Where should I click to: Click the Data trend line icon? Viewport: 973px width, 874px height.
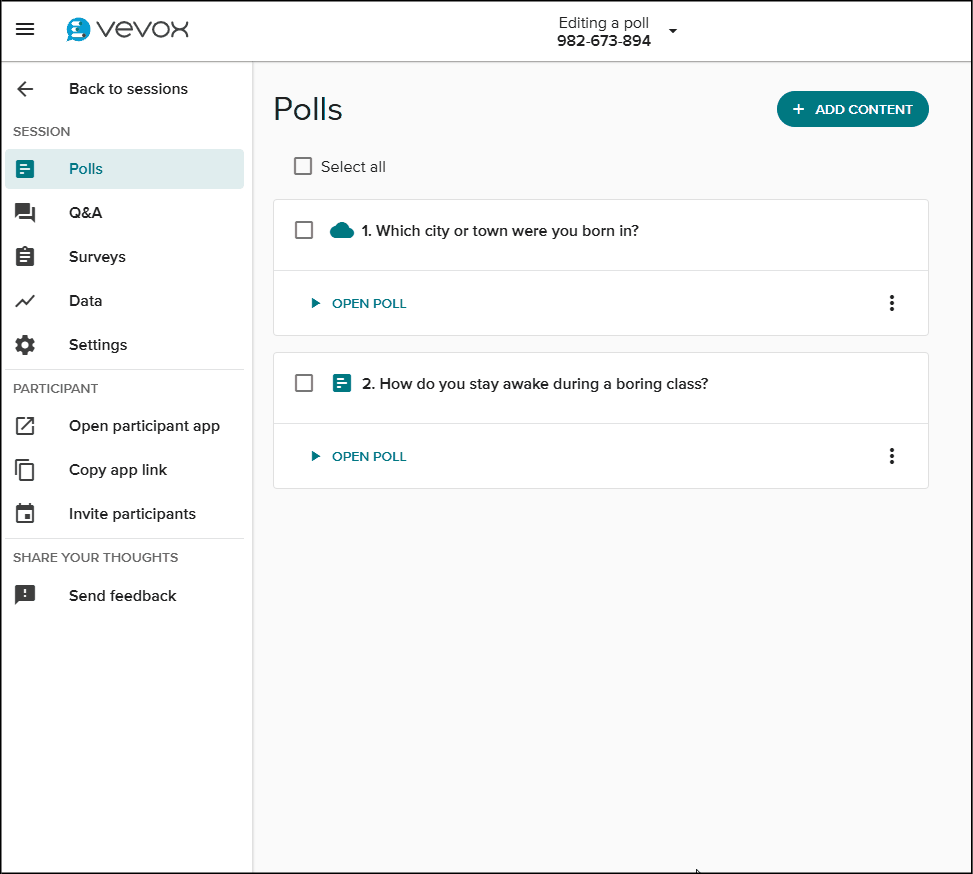[25, 301]
